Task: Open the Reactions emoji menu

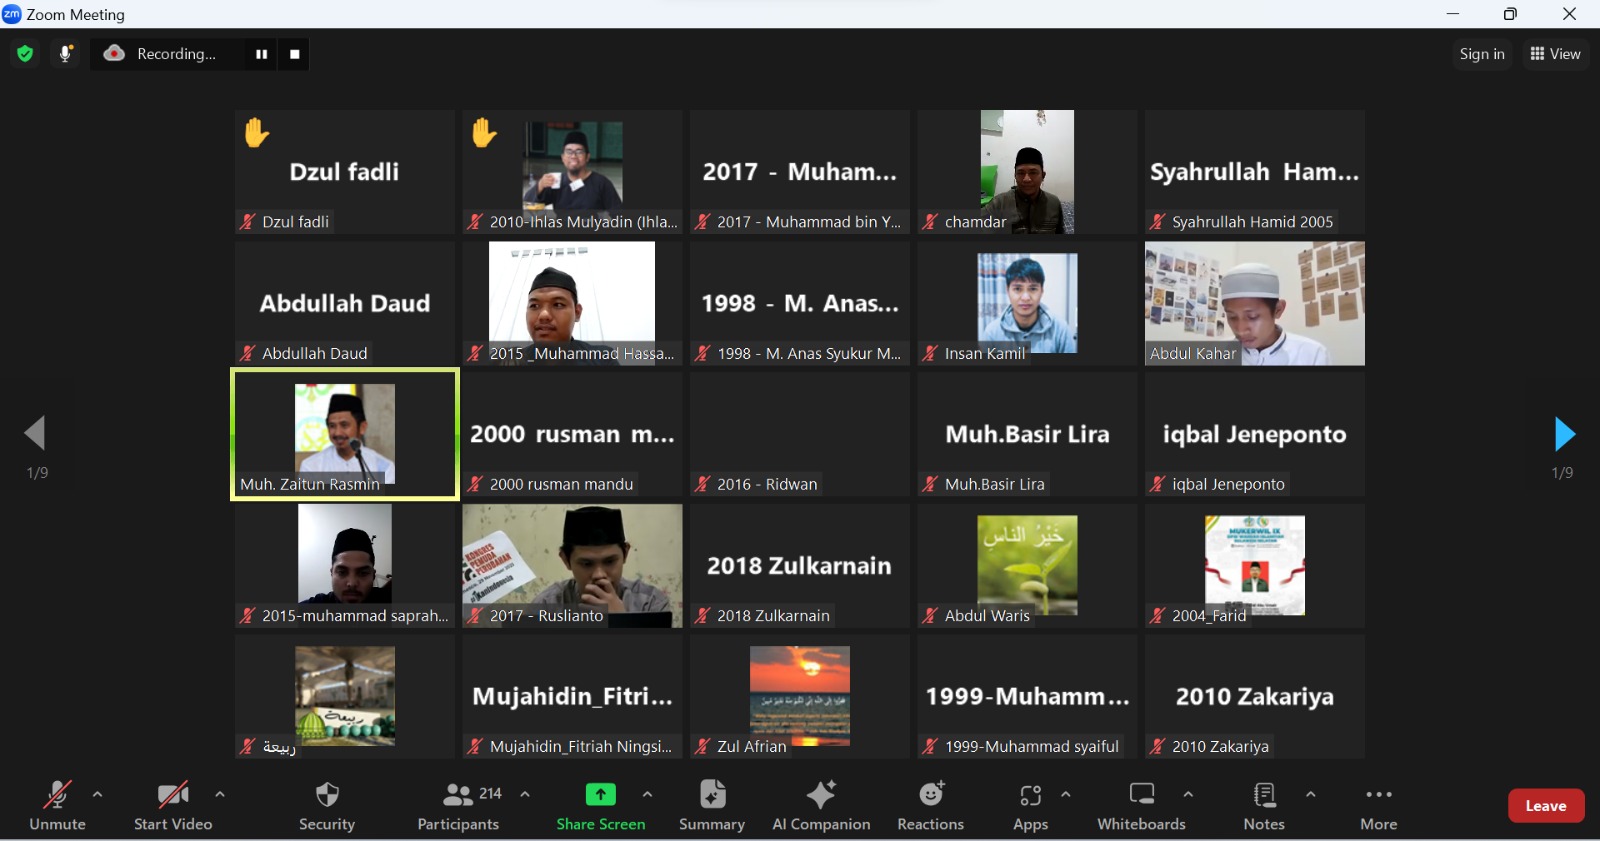Action: tap(931, 795)
